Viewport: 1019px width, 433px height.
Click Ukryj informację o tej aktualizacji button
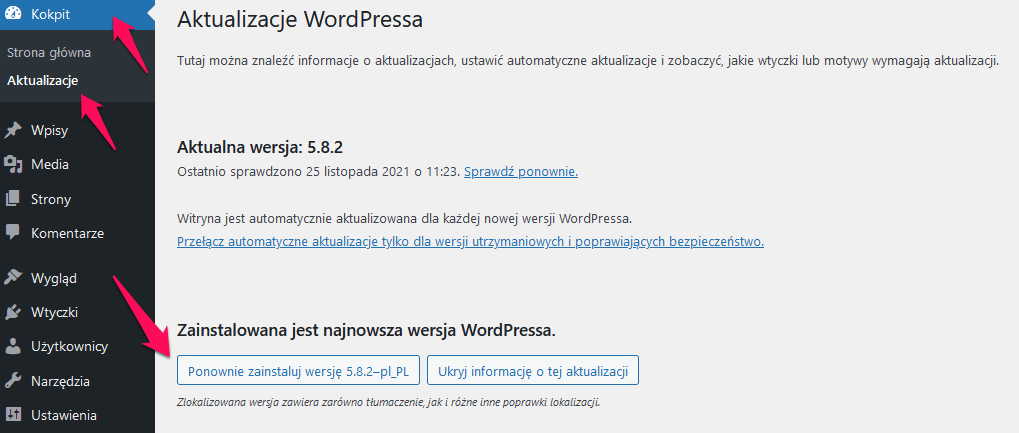533,371
